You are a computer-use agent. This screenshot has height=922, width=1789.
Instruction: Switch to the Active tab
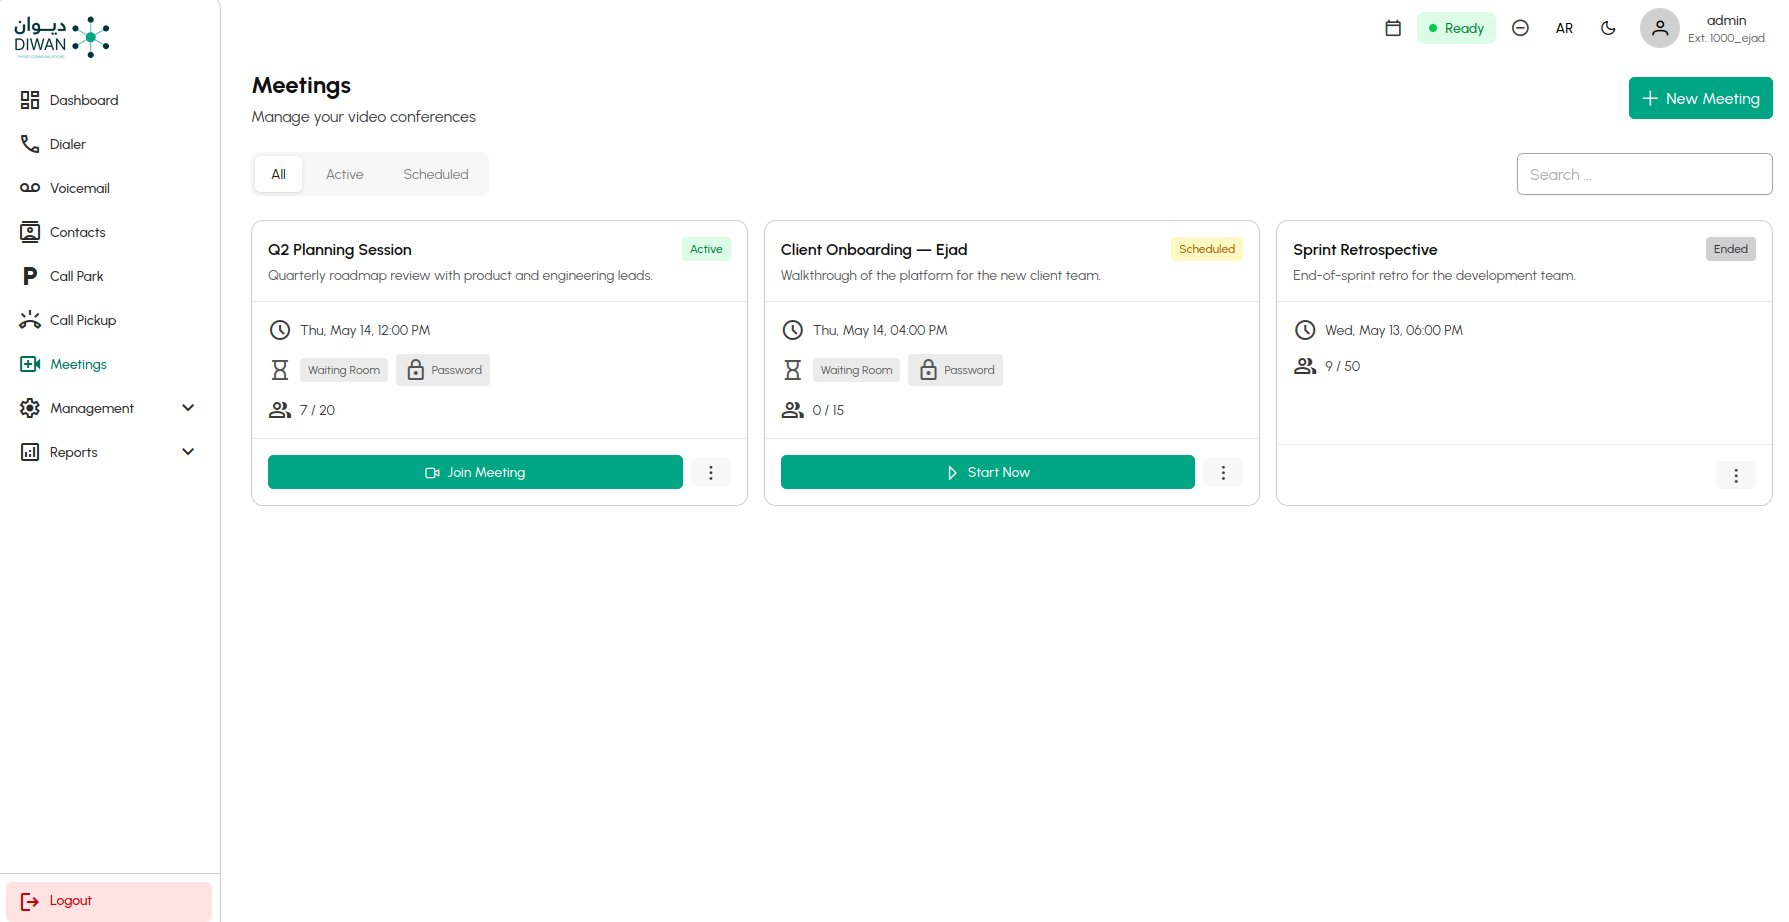(345, 174)
